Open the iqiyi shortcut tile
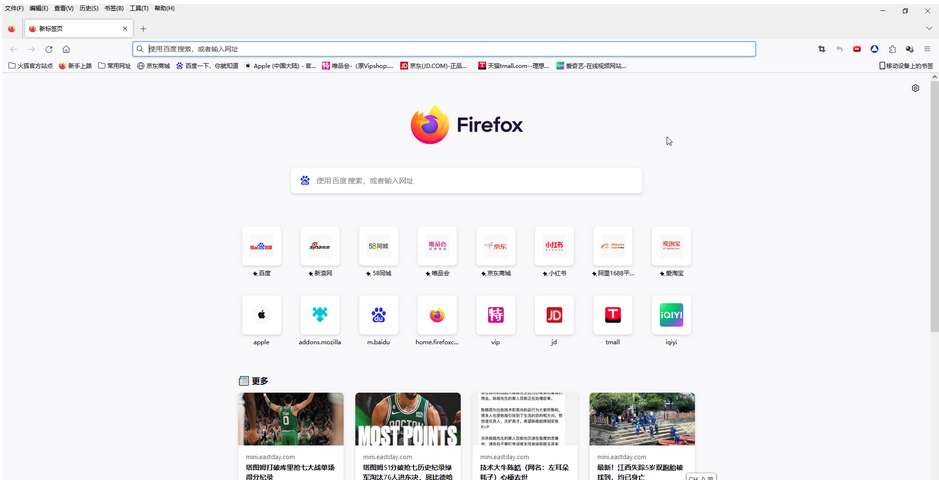Image resolution: width=939 pixels, height=480 pixels. pos(671,315)
